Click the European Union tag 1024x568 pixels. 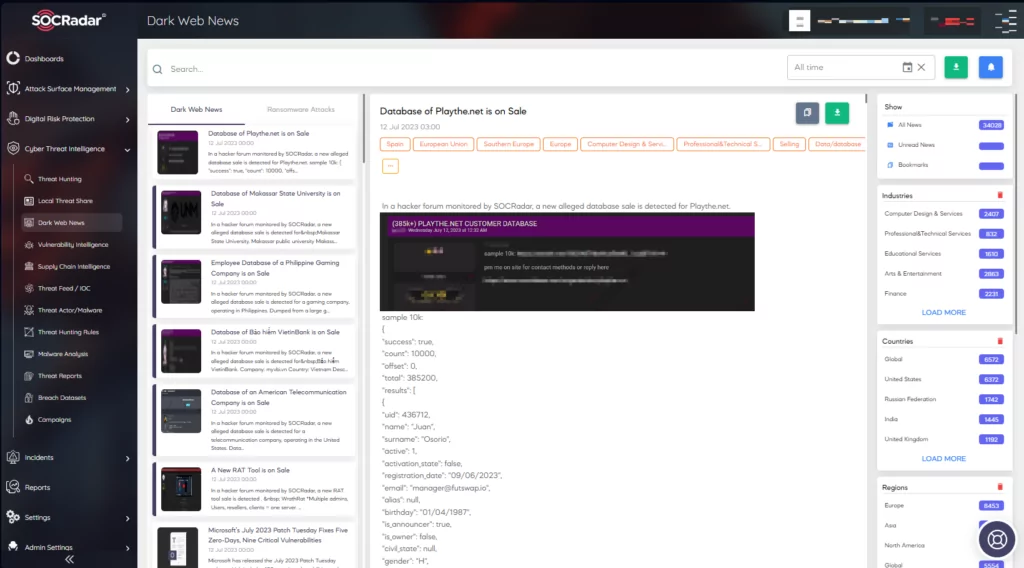[443, 144]
